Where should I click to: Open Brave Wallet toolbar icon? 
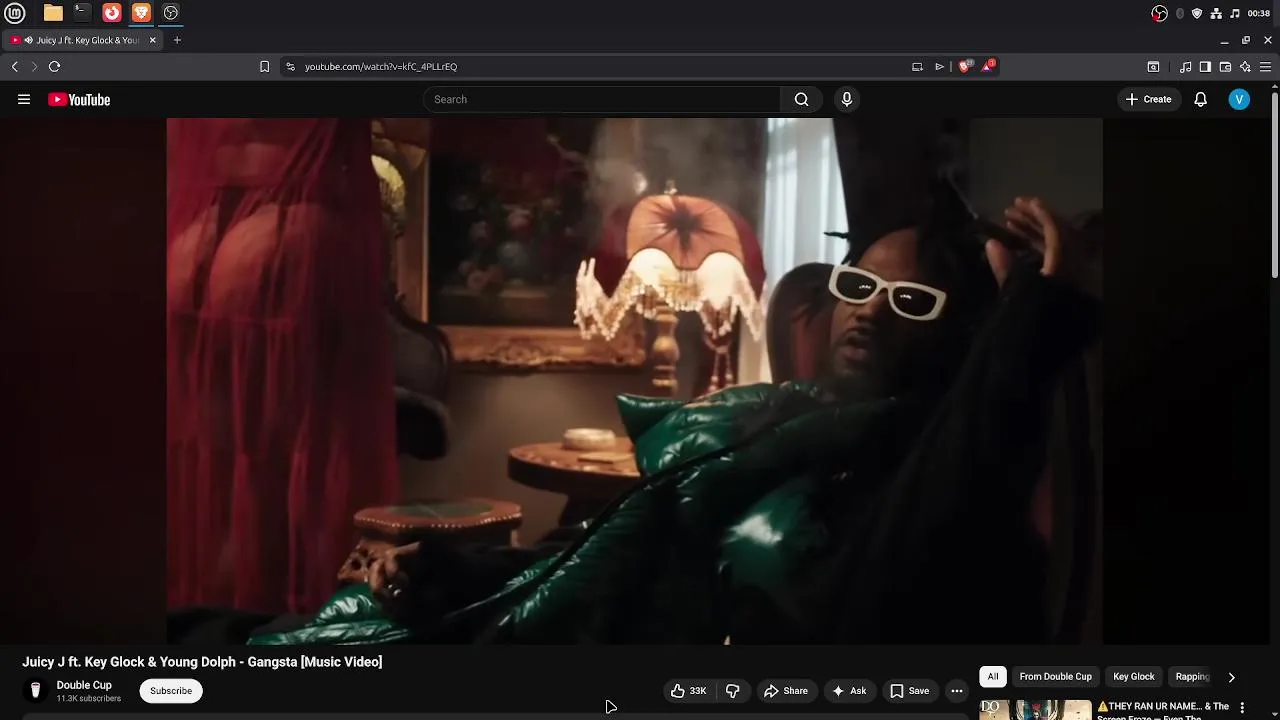tap(1225, 66)
